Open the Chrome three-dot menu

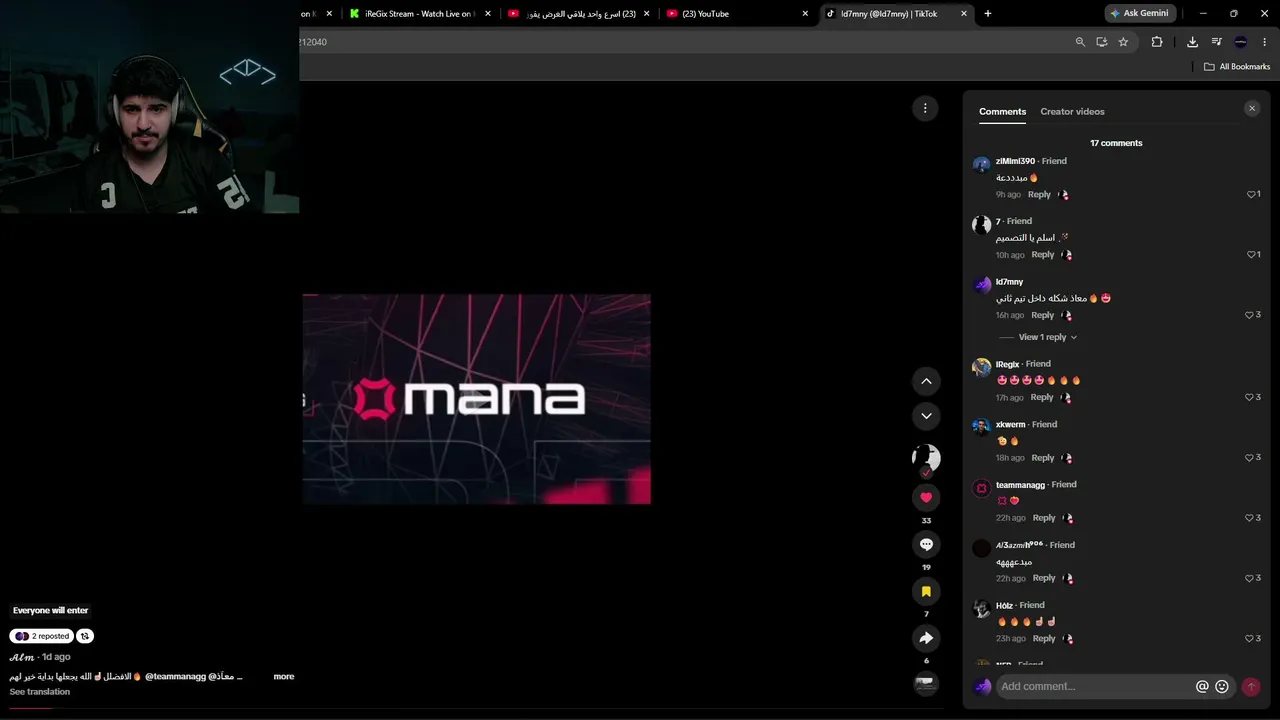point(1265,42)
